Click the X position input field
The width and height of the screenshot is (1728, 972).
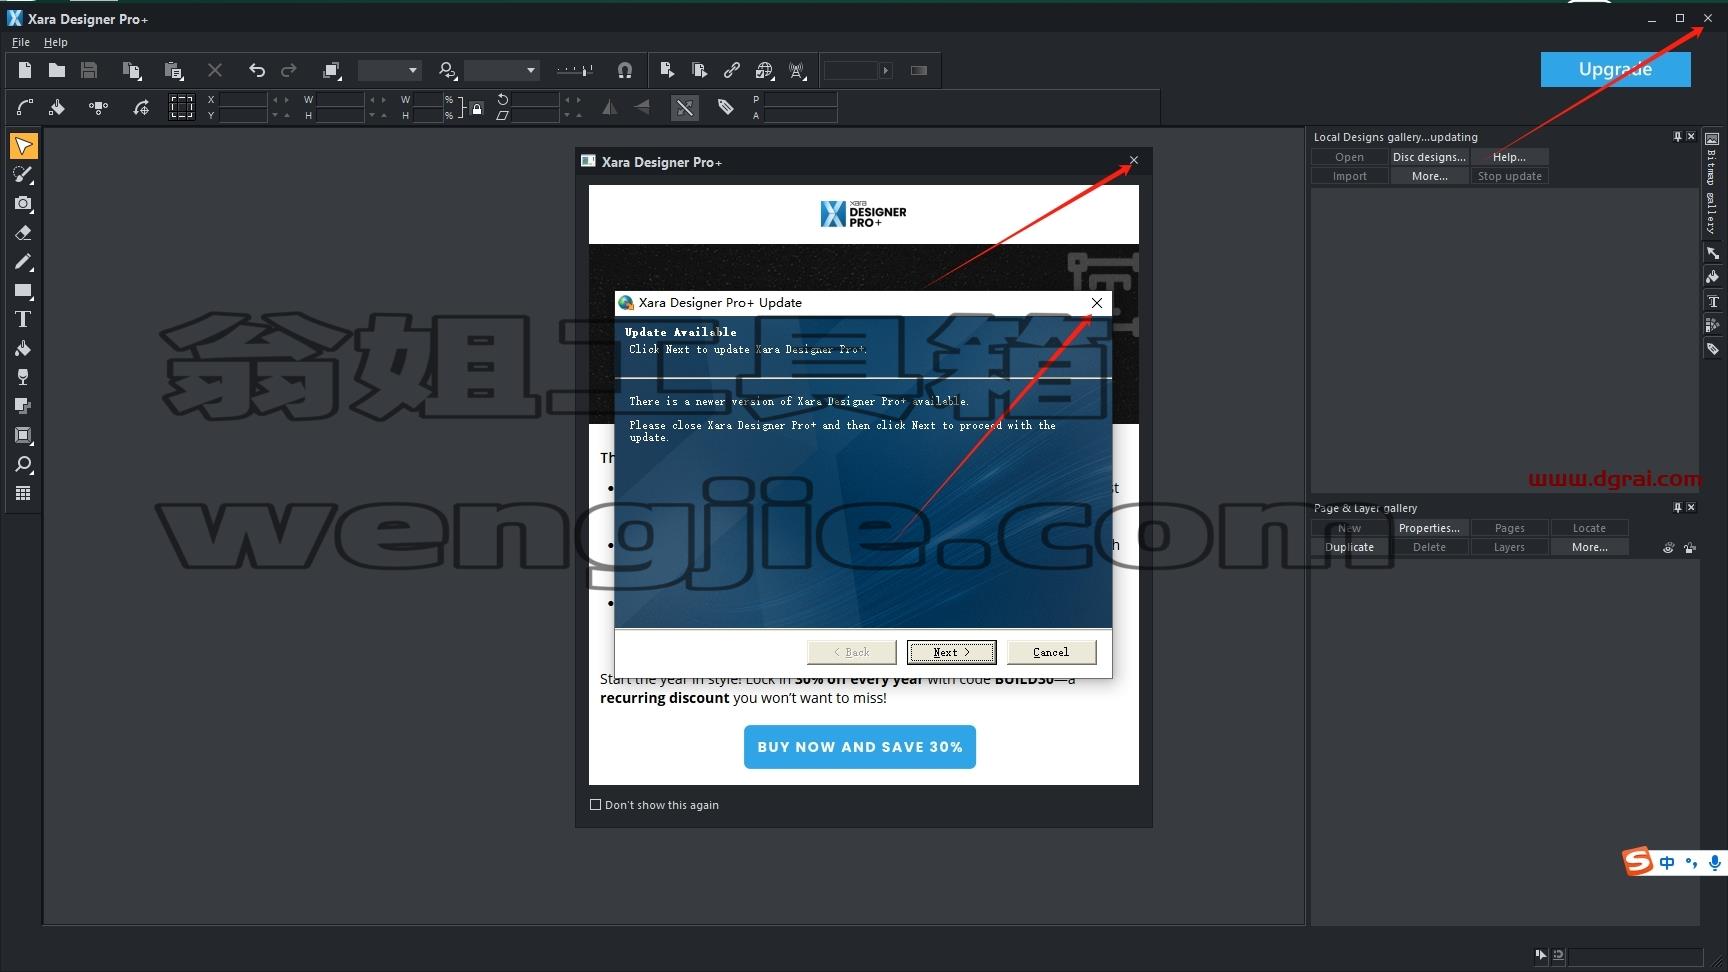coord(243,99)
